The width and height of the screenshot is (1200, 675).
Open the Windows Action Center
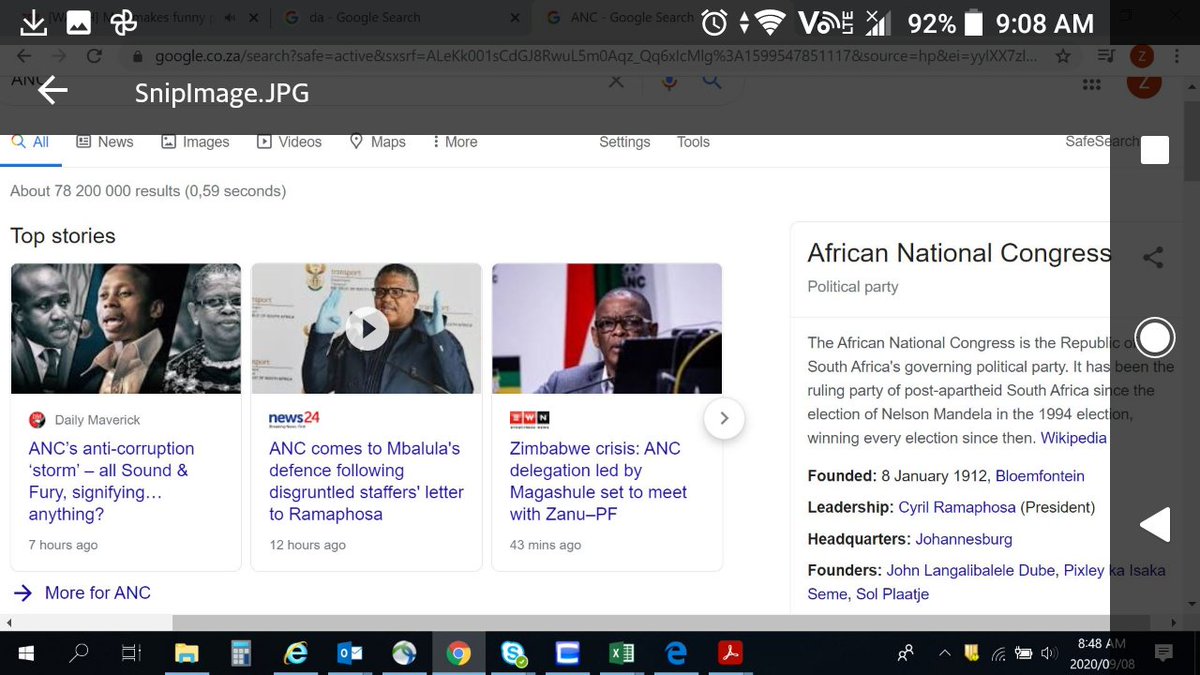[x=1164, y=653]
